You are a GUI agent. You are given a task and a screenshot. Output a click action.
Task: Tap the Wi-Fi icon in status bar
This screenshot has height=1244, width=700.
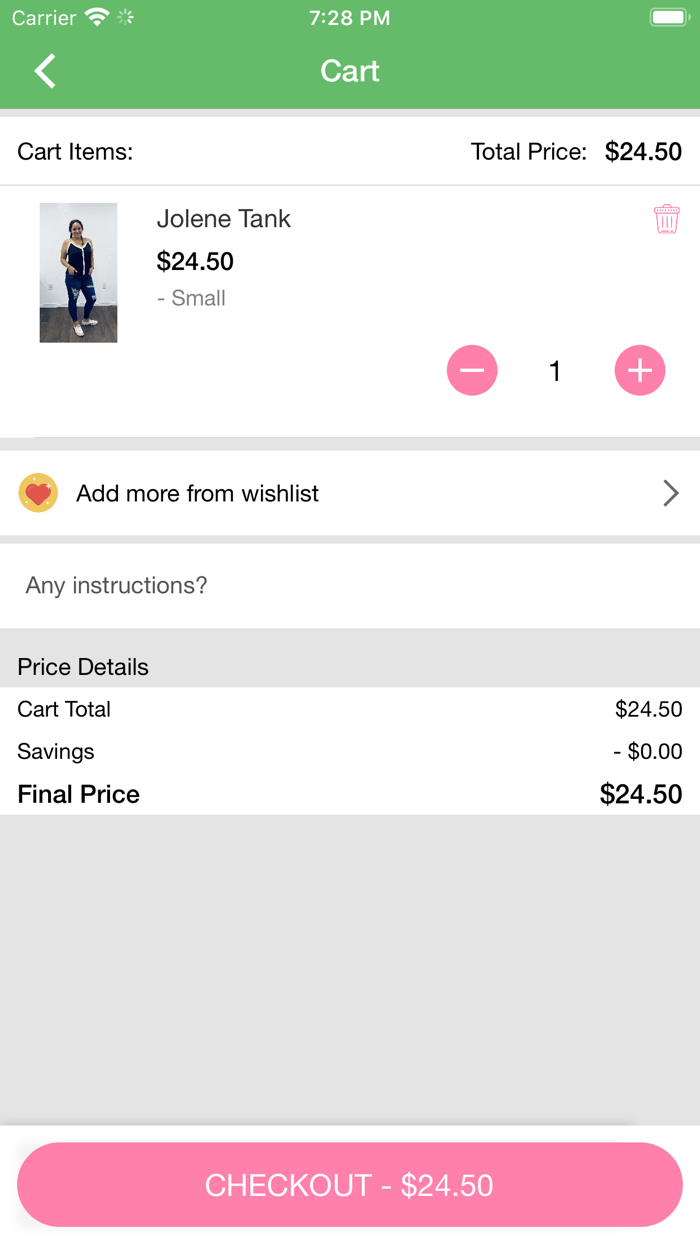95,17
